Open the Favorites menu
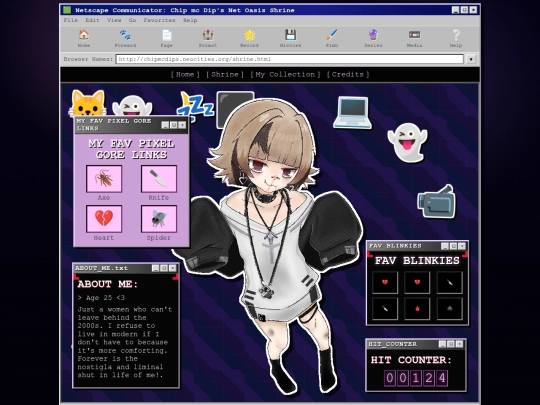Viewport: 540px width, 405px height. 159,20
